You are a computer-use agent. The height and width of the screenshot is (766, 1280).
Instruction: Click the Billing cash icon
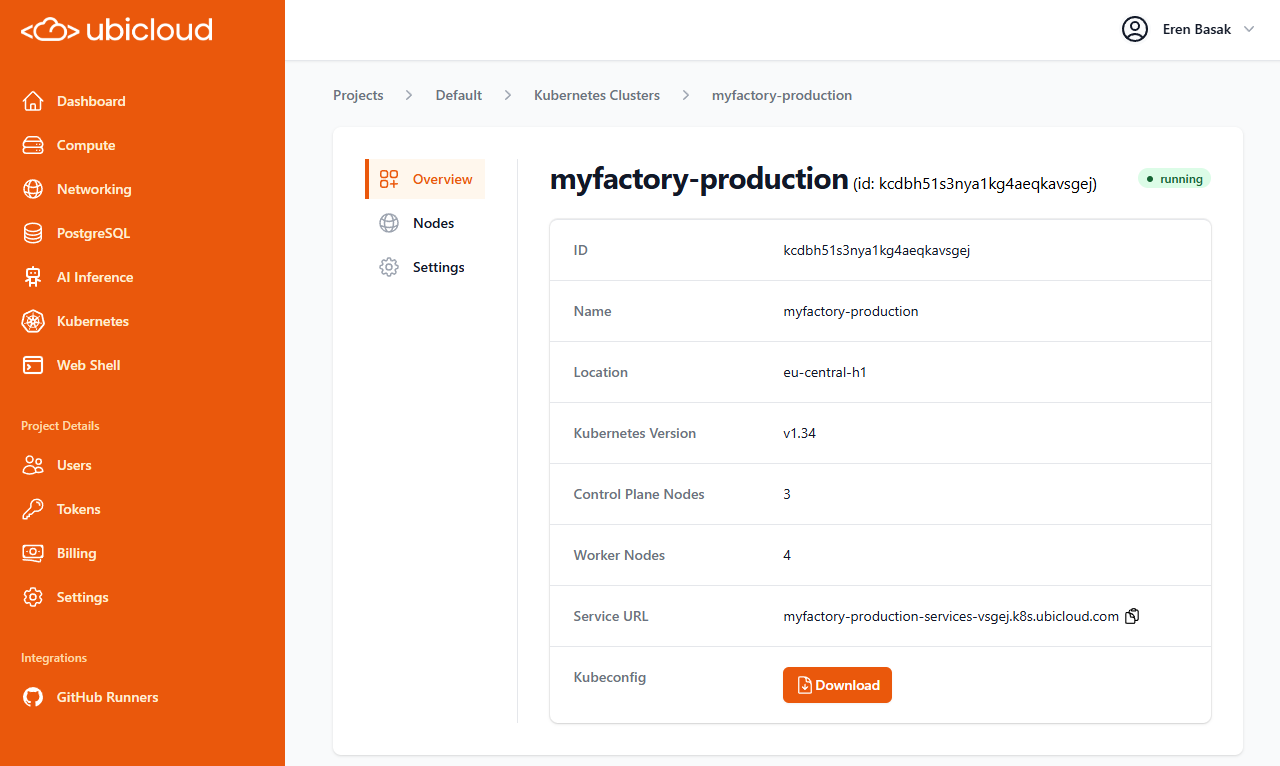tap(33, 553)
